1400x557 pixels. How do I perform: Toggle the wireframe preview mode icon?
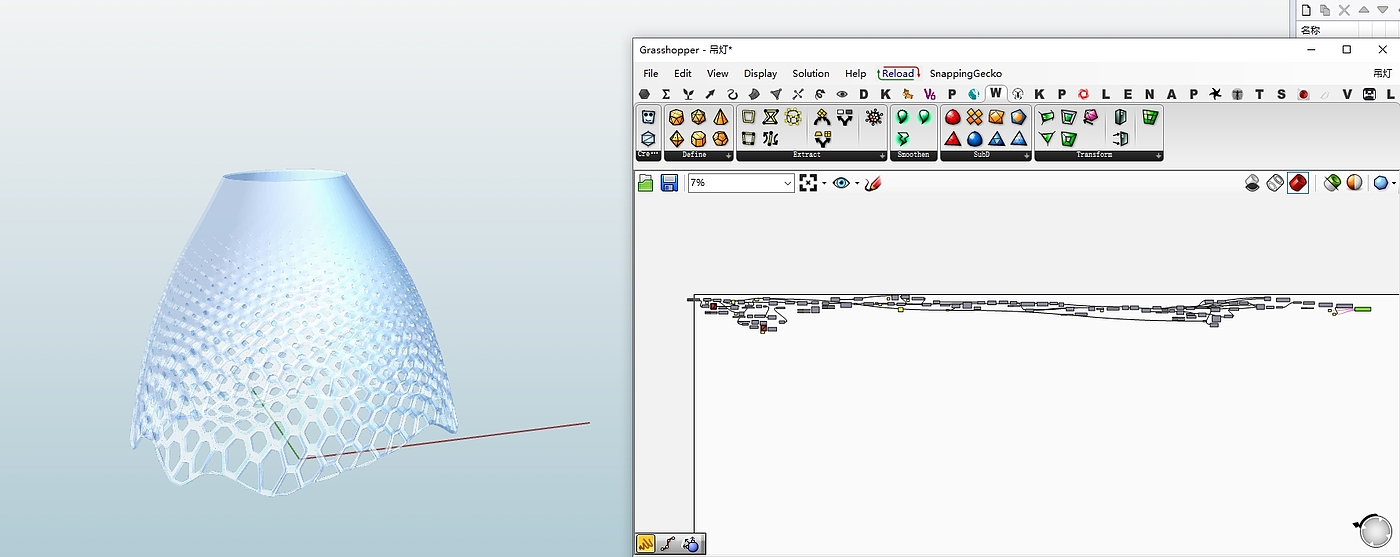coord(1275,183)
